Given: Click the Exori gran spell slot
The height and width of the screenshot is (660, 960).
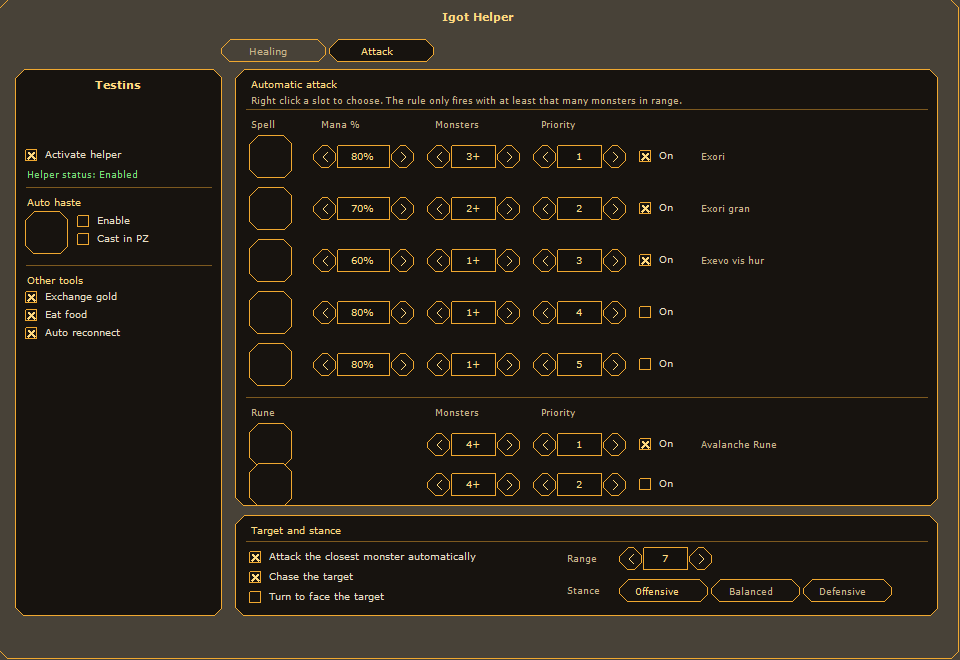Looking at the screenshot, I should (270, 209).
